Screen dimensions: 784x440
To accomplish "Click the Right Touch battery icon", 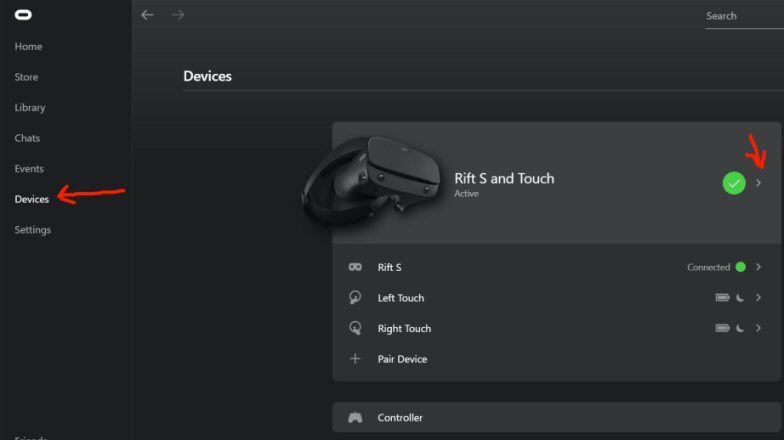I will [722, 328].
